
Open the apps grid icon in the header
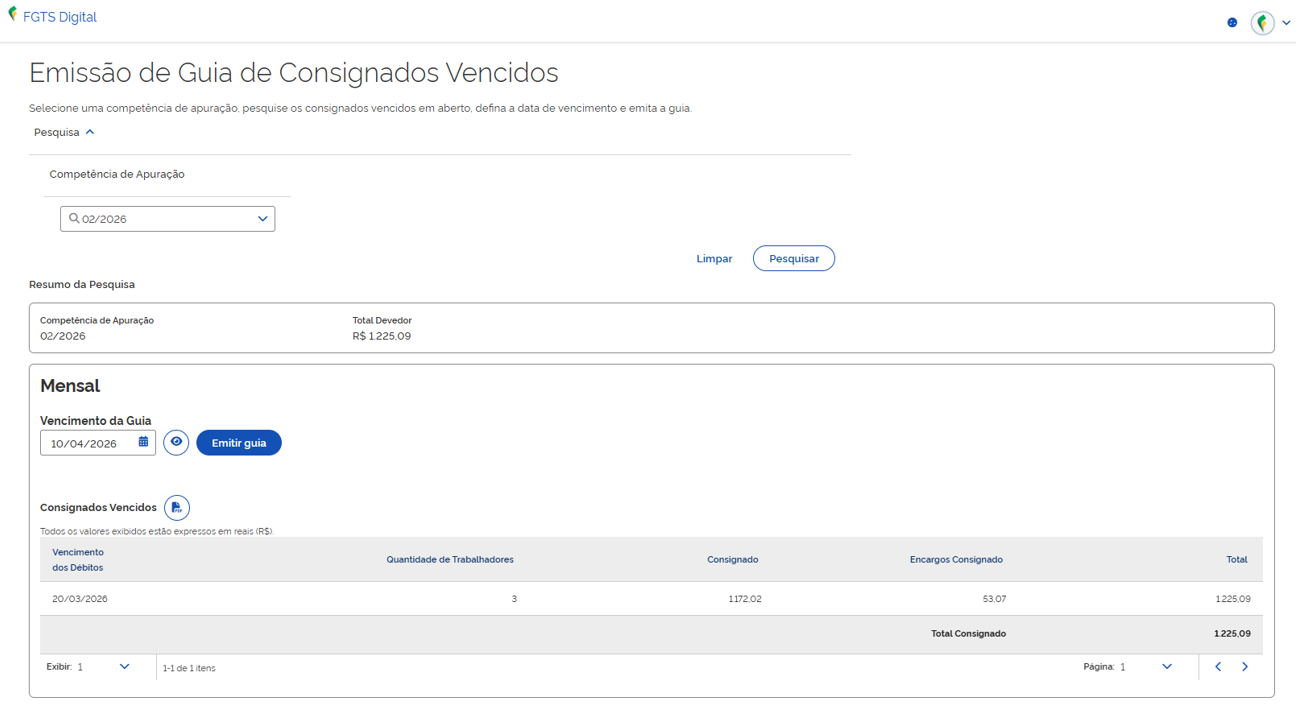tap(1232, 22)
